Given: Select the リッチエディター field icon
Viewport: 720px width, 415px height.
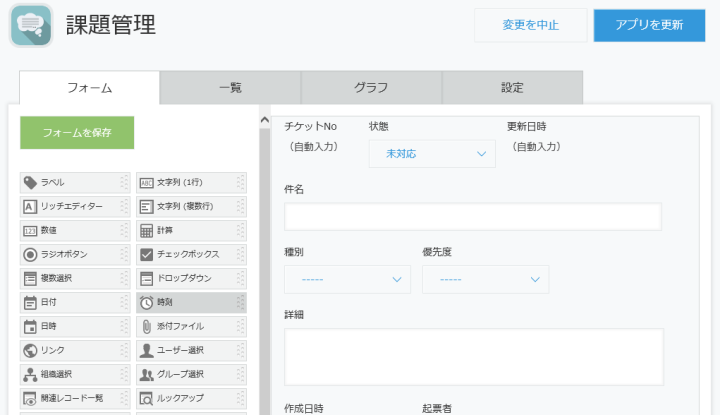Looking at the screenshot, I should (x=31, y=206).
